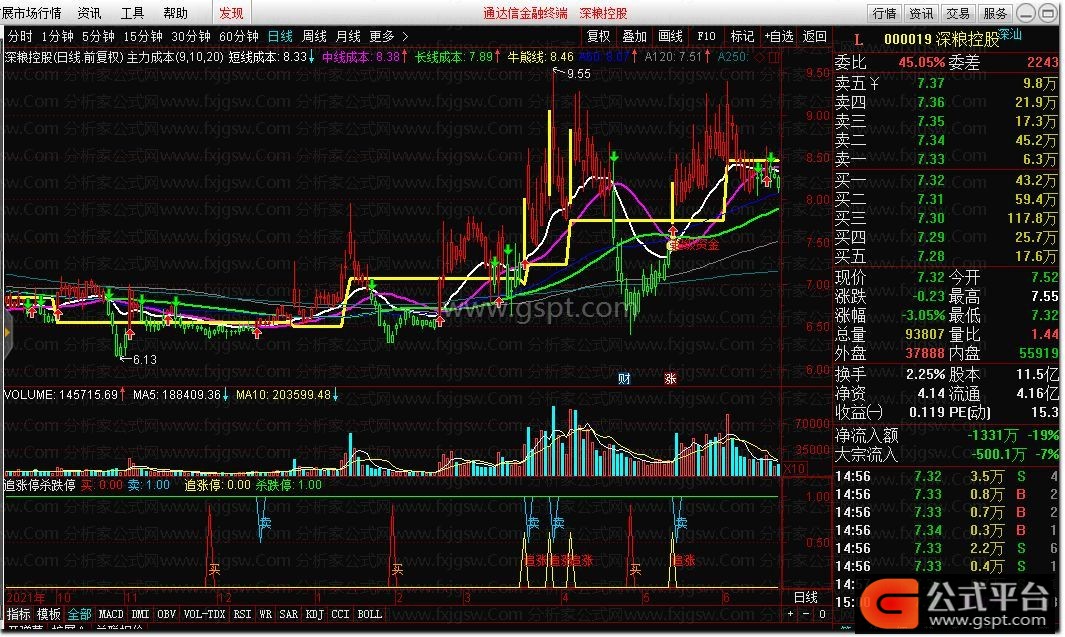Click the 大宗流入 row
The width and height of the screenshot is (1065, 637).
pyautogui.click(x=947, y=454)
